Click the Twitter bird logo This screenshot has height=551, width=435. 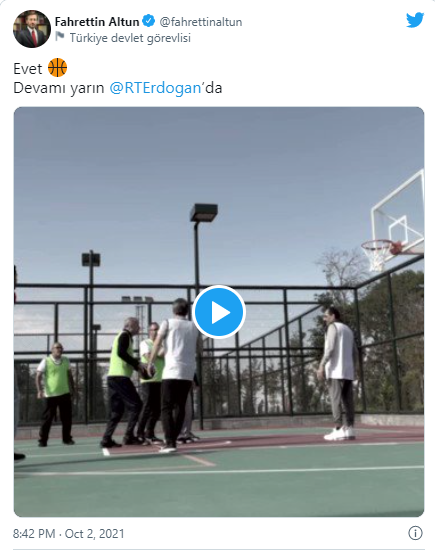coord(415,20)
